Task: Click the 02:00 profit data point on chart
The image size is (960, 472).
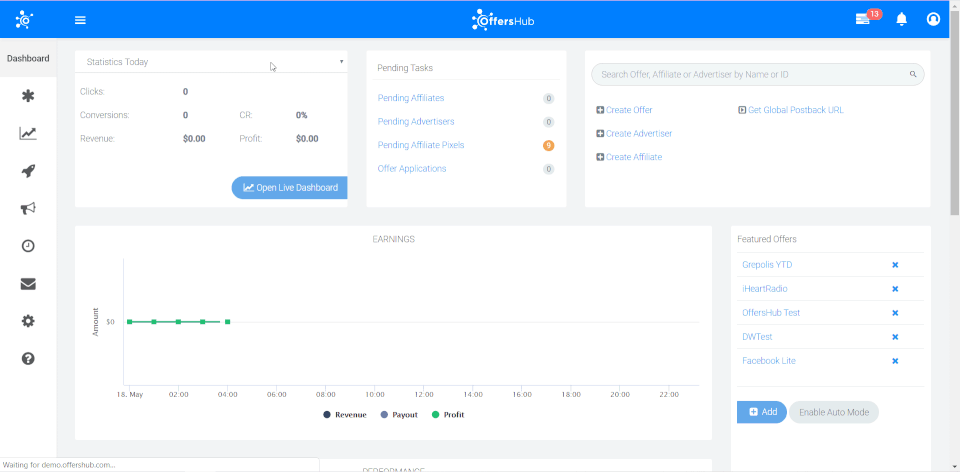Action: (178, 321)
